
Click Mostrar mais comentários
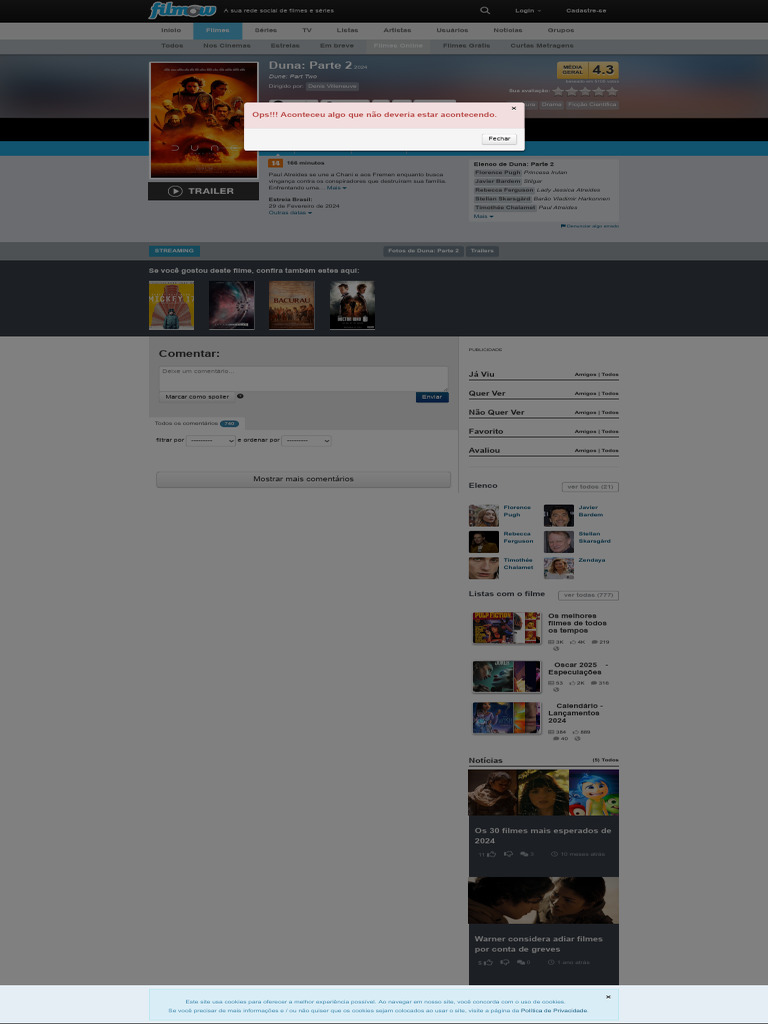[303, 479]
